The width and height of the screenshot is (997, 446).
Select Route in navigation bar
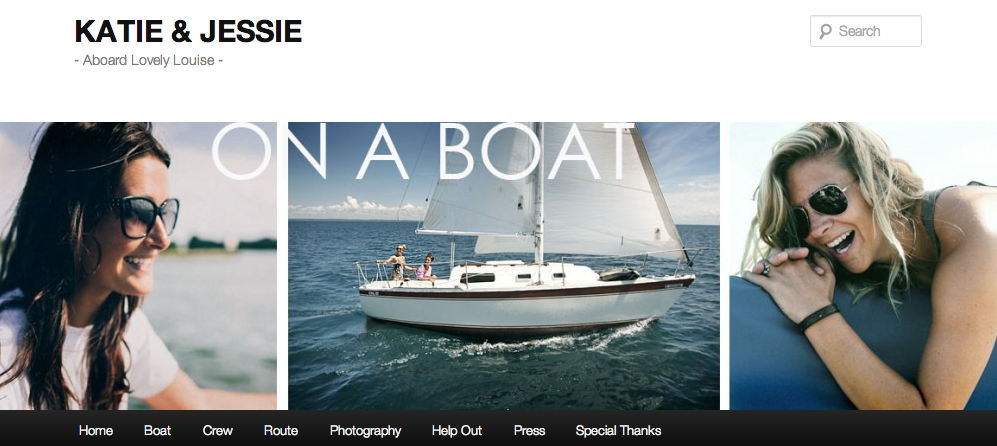pyautogui.click(x=280, y=431)
